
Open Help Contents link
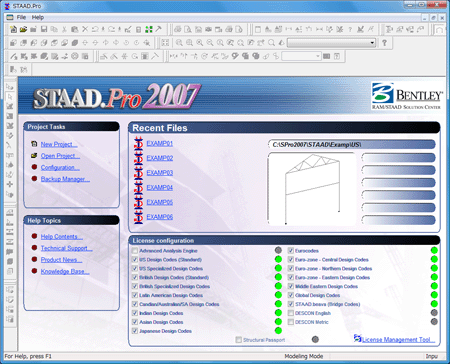point(62,236)
